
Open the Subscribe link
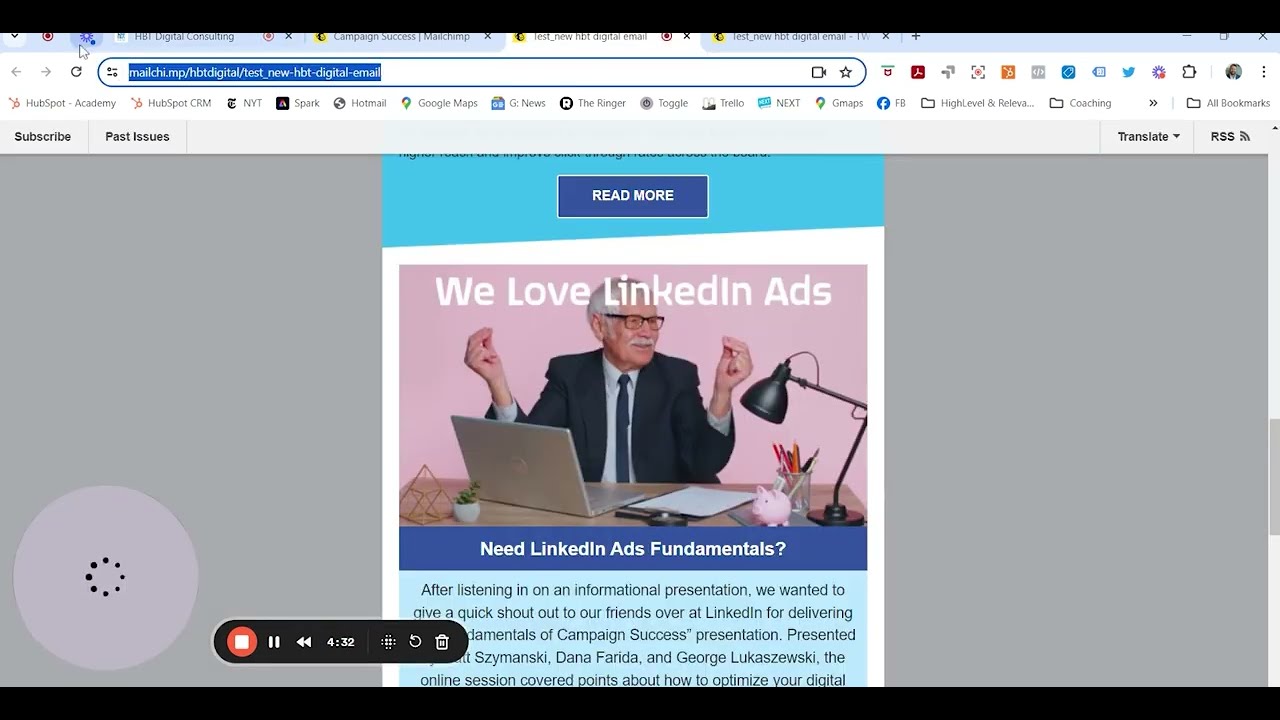43,137
